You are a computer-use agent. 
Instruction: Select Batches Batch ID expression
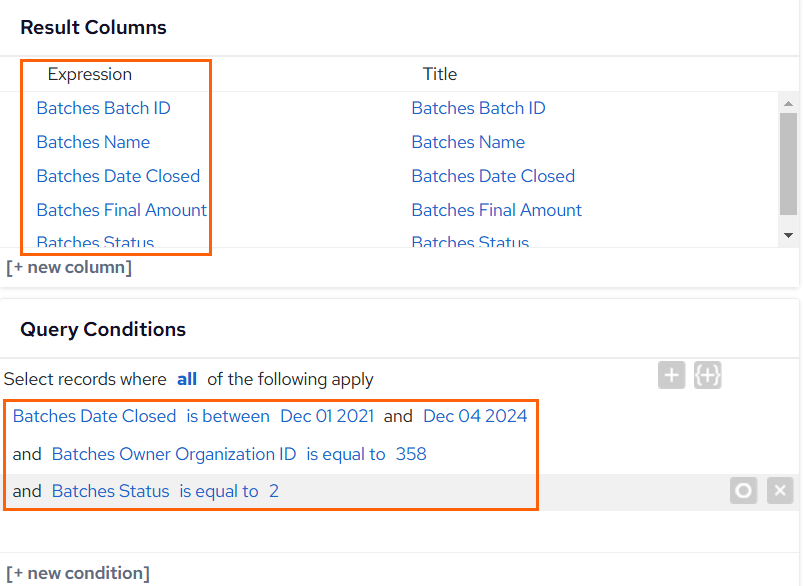[103, 108]
